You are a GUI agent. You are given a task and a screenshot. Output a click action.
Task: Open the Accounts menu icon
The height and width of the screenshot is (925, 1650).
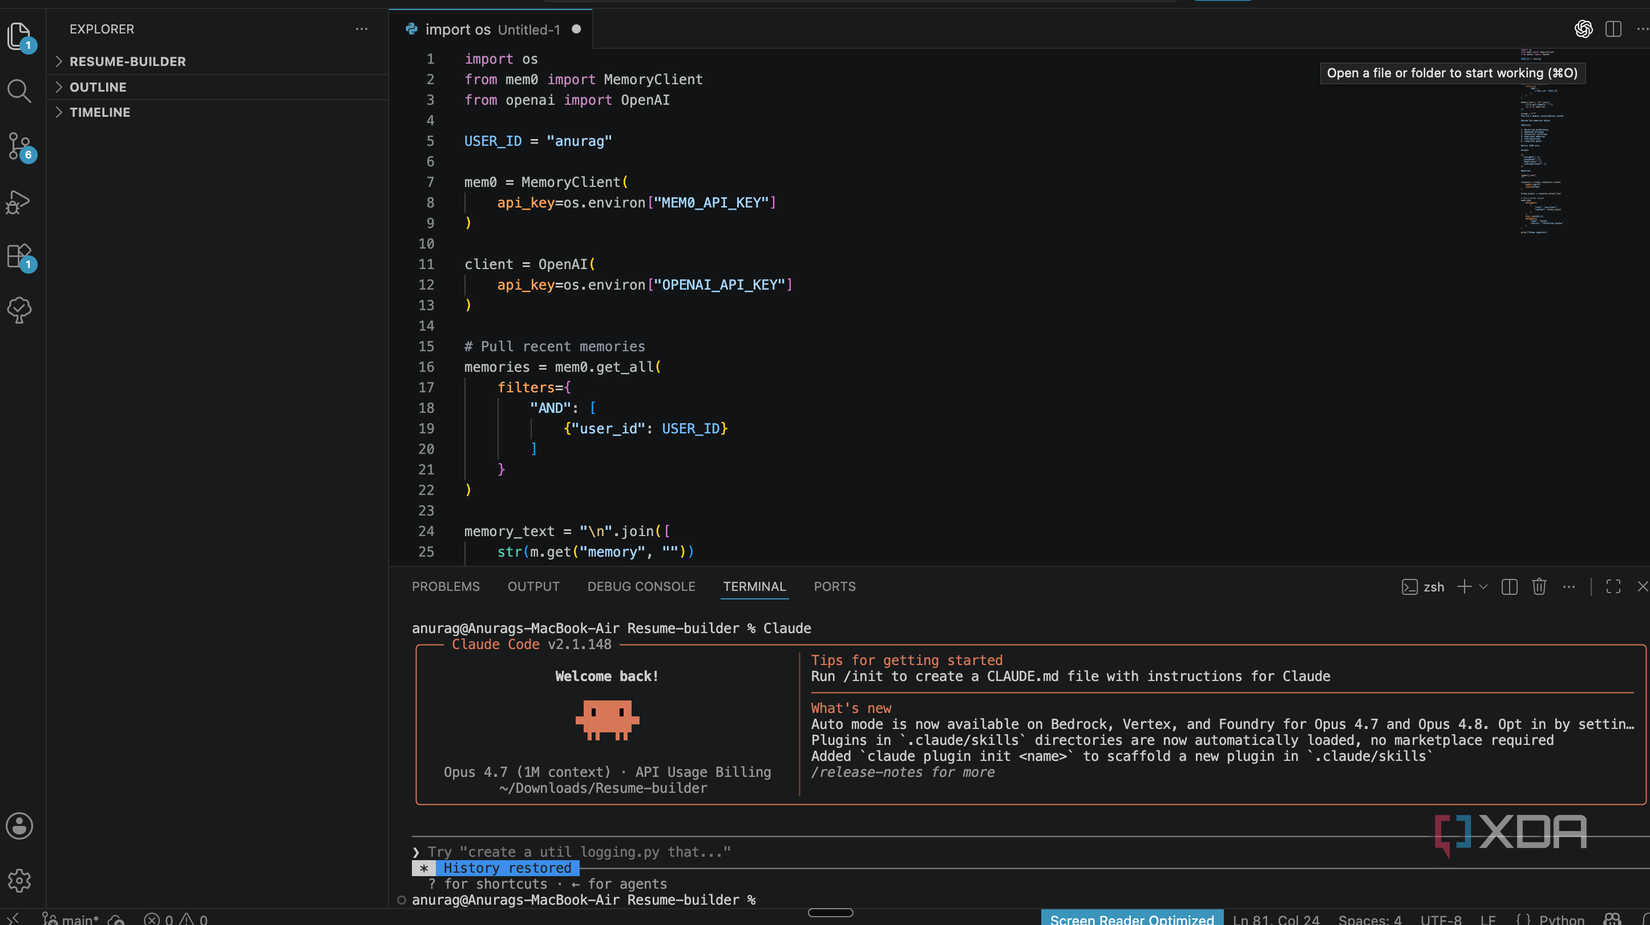(19, 826)
